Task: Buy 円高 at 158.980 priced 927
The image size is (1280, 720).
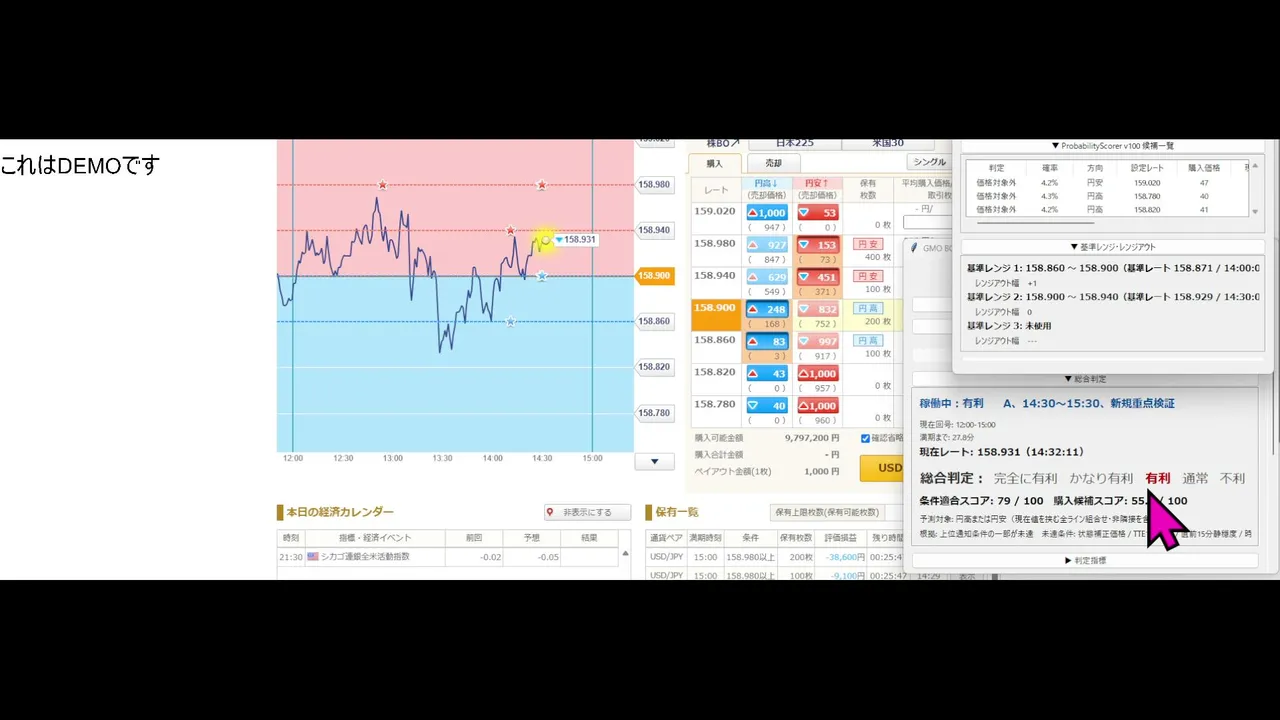Action: click(x=767, y=245)
